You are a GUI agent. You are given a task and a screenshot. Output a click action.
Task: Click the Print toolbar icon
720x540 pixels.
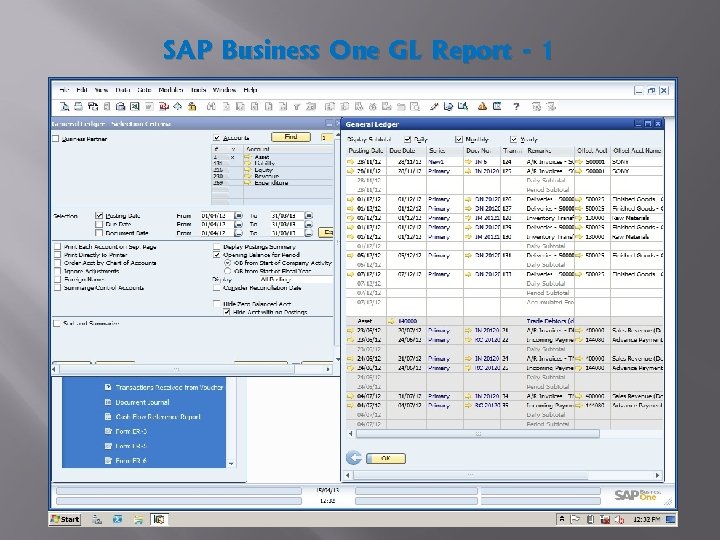pos(79,107)
